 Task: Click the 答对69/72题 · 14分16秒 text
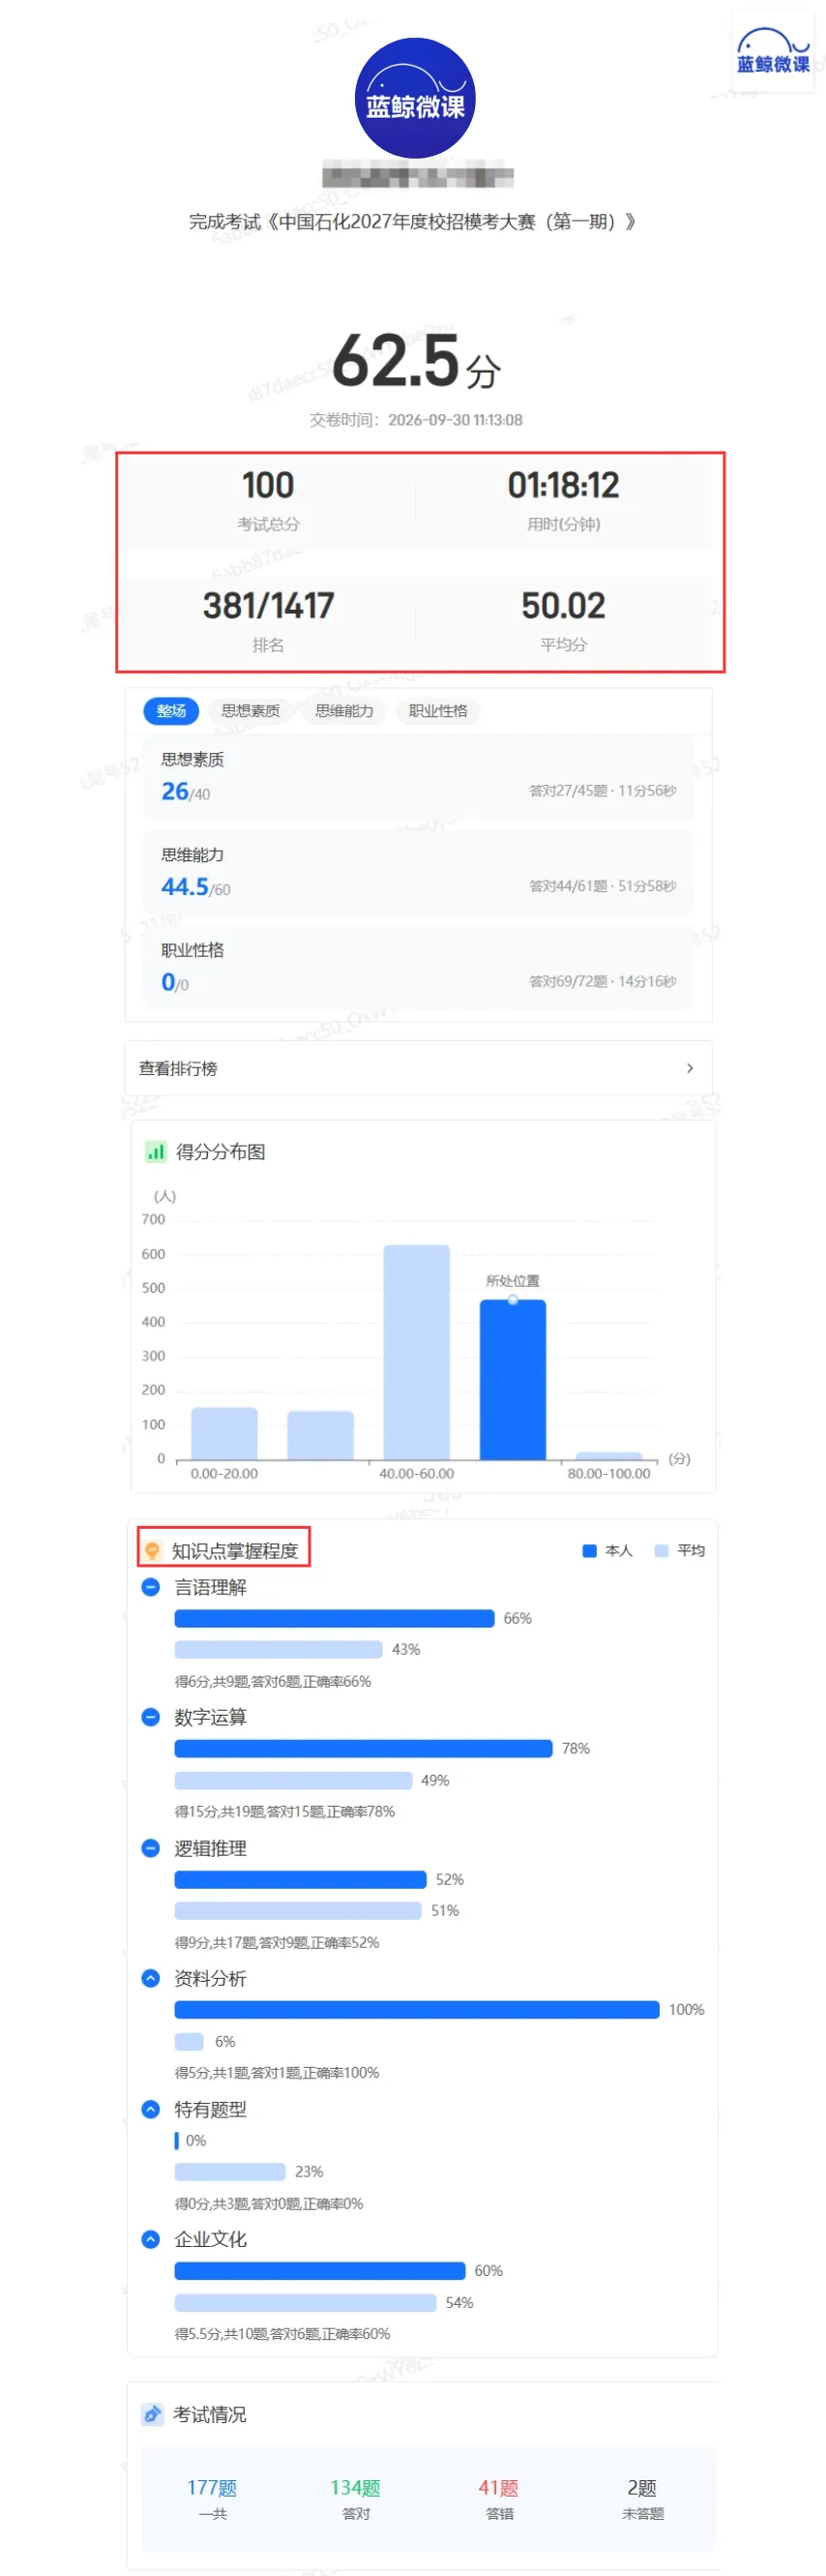602,981
